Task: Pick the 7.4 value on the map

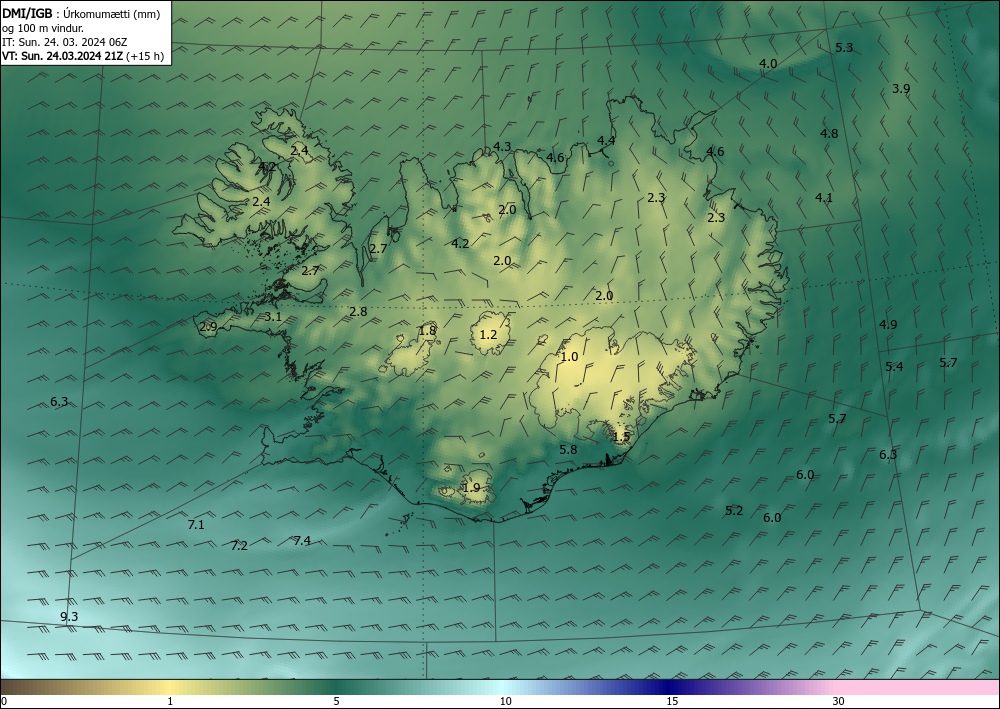Action: [x=302, y=541]
